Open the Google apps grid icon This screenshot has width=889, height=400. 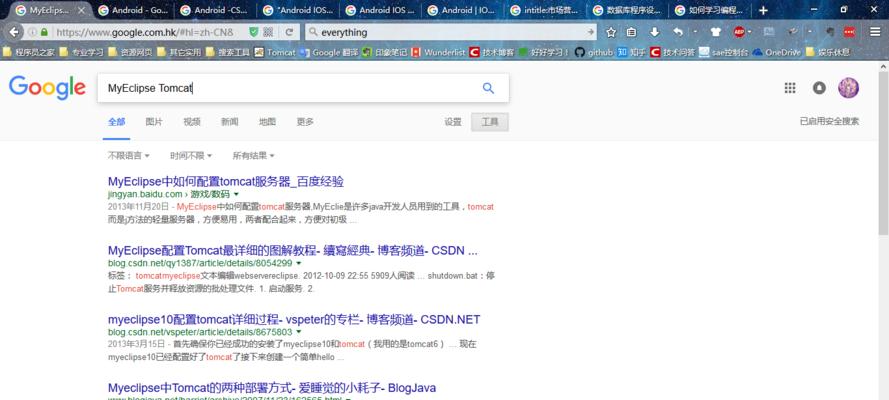pos(790,88)
